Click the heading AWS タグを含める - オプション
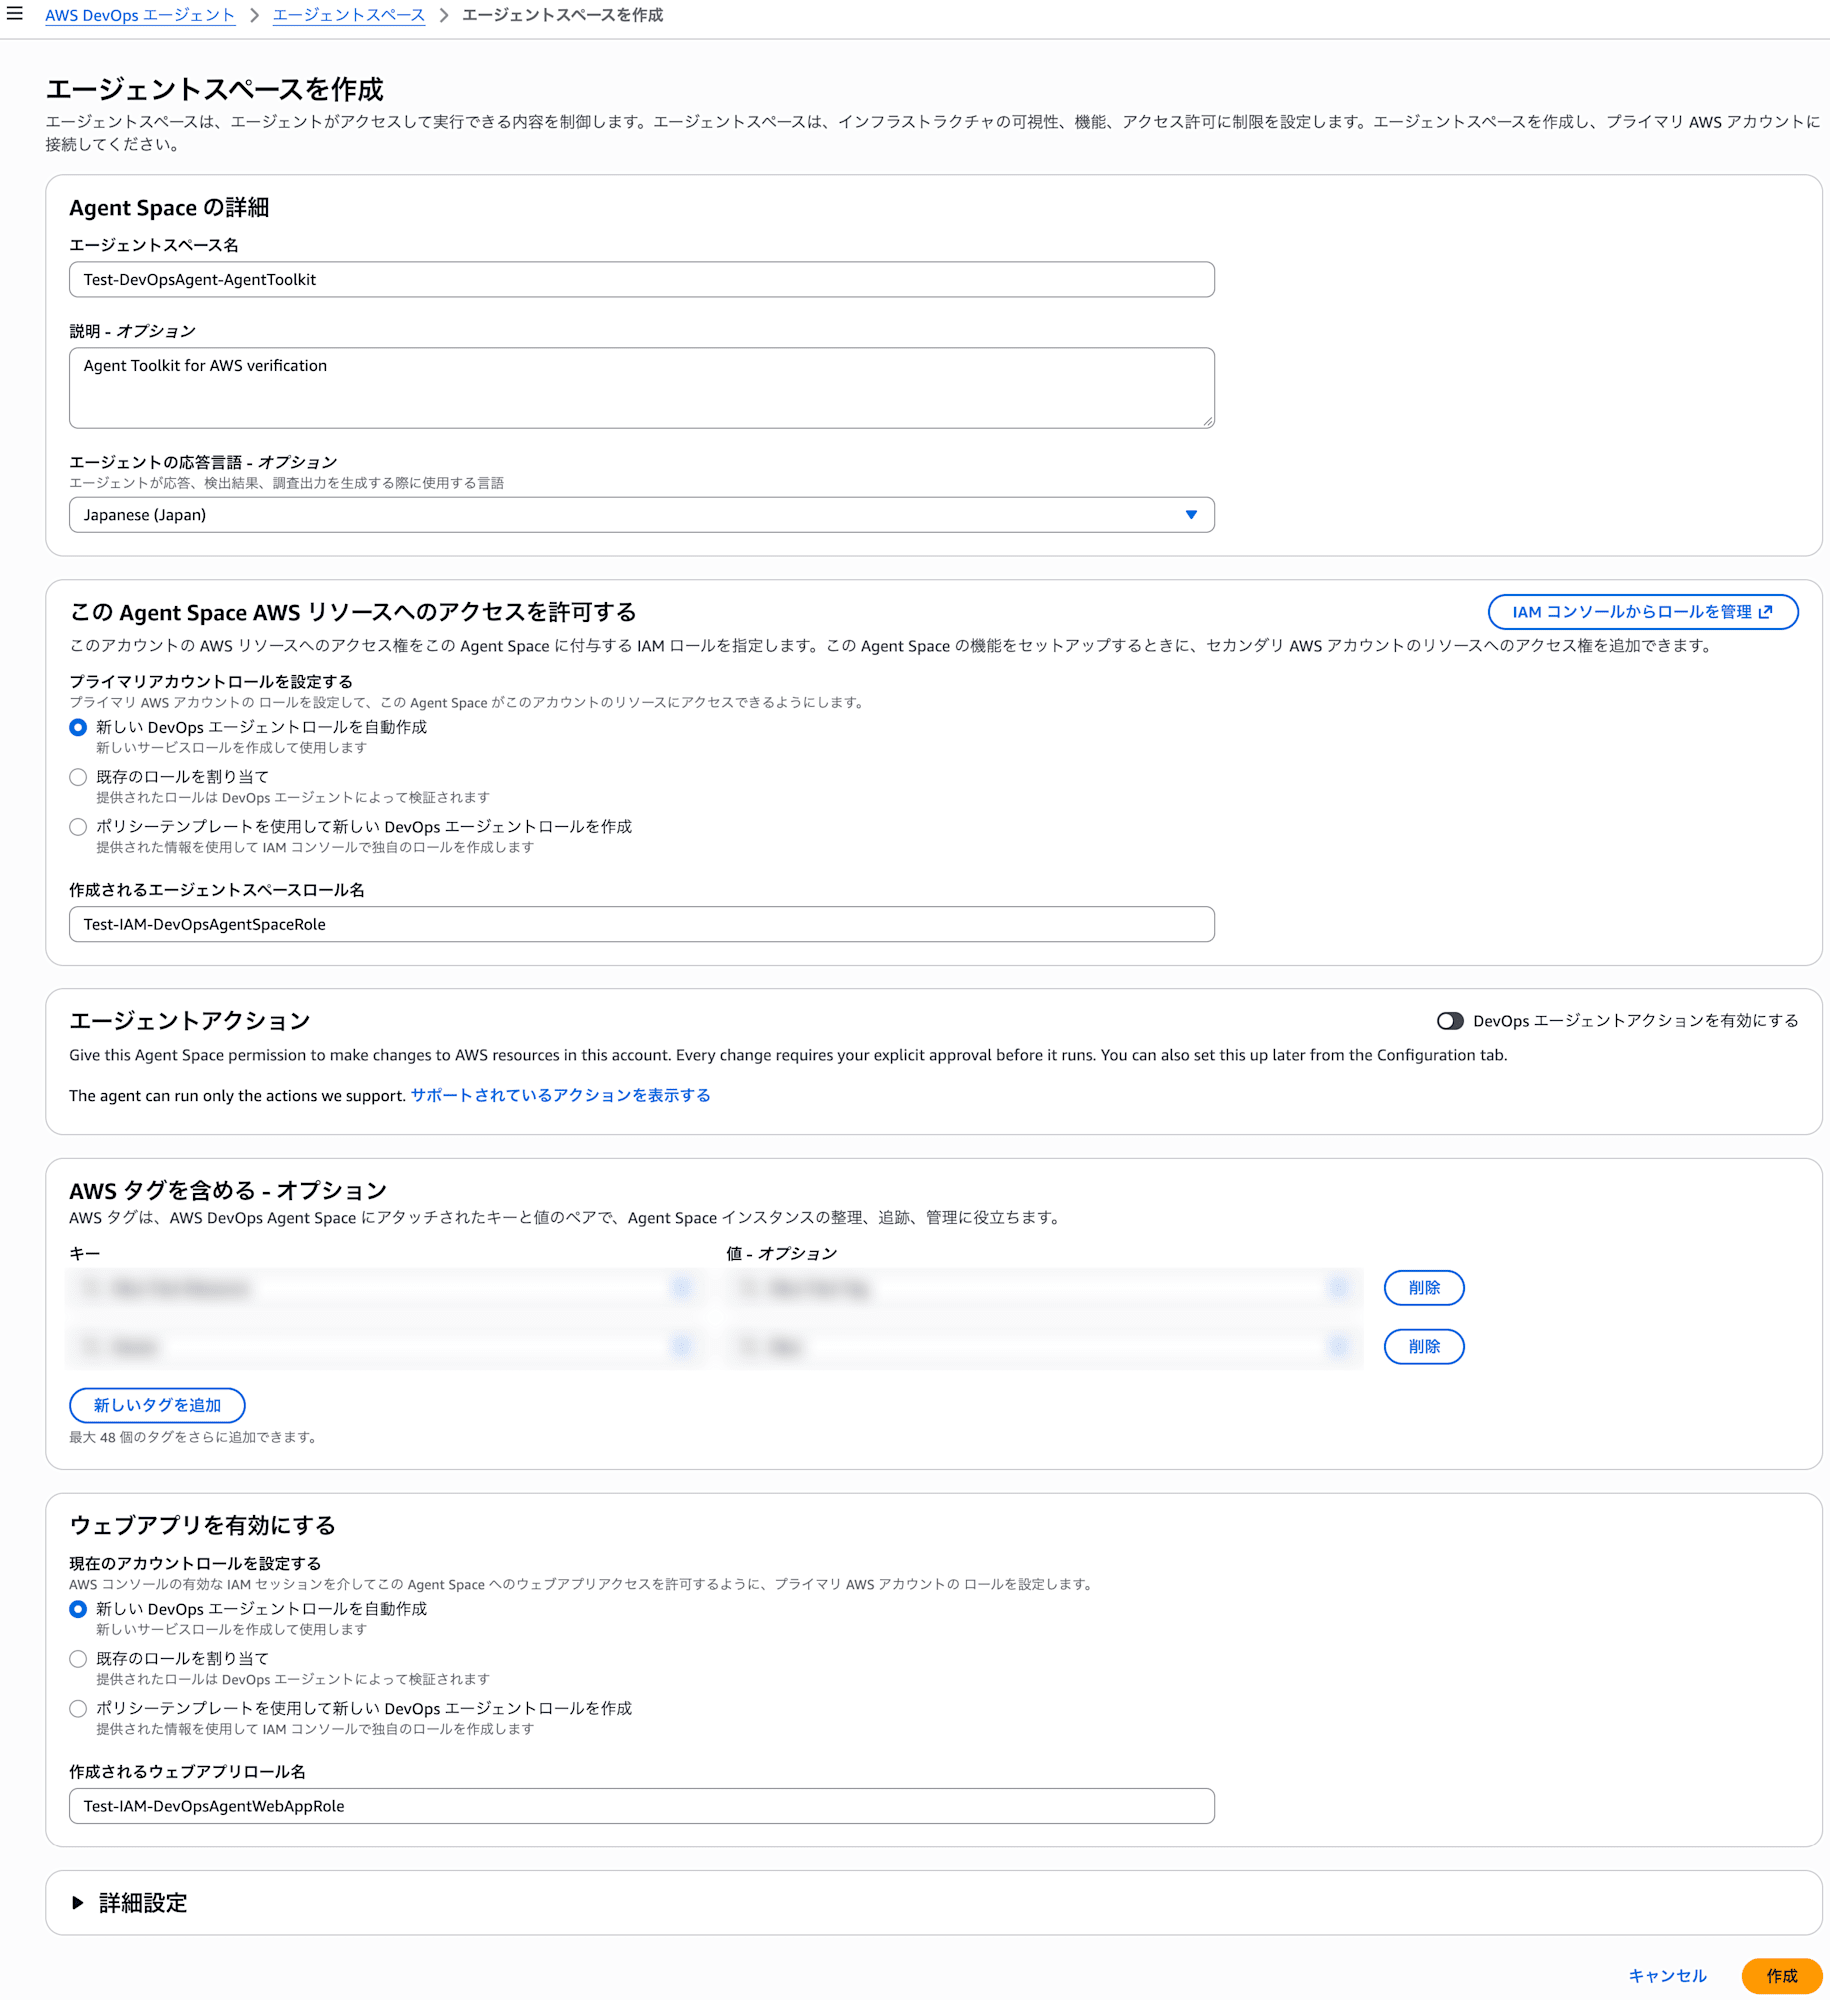The height and width of the screenshot is (2000, 1830). 228,1191
